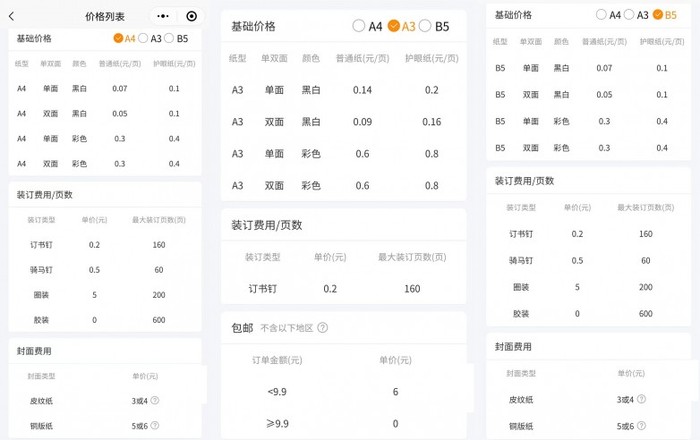Click 0.07 price in right panel B5 row

click(604, 68)
